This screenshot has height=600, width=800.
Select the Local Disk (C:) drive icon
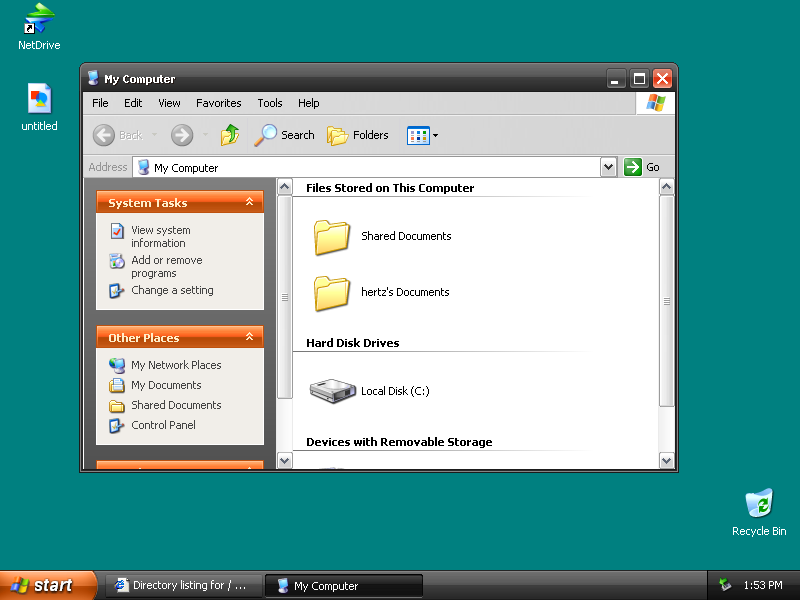coord(333,391)
